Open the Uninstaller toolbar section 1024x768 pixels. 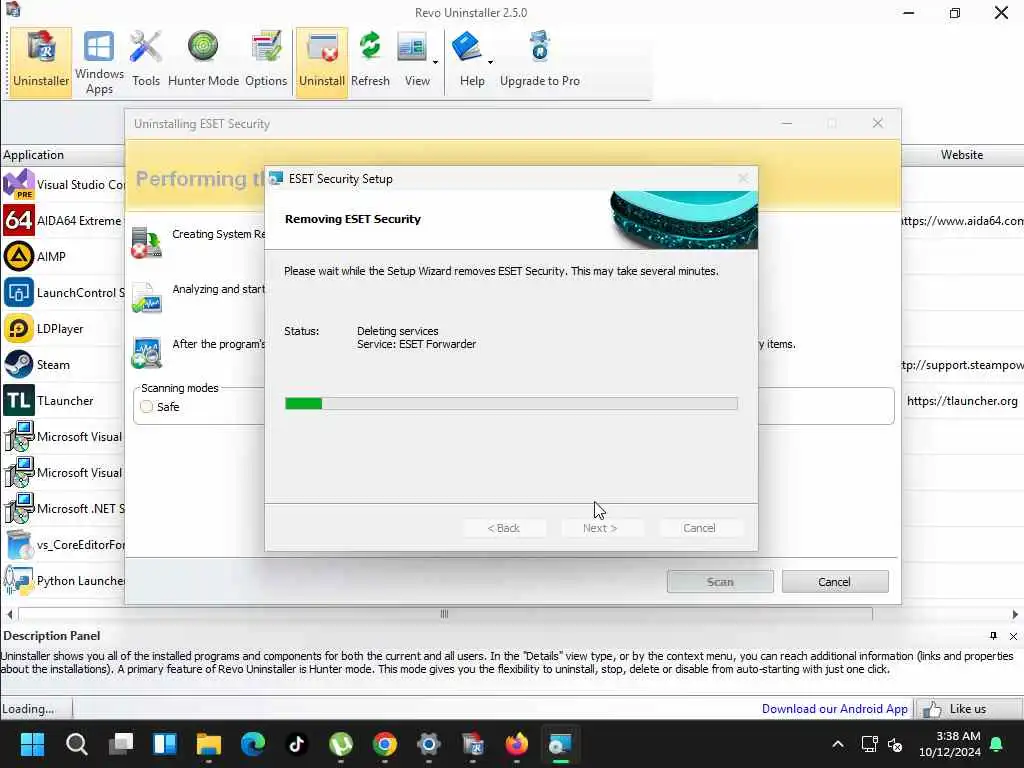[40, 62]
